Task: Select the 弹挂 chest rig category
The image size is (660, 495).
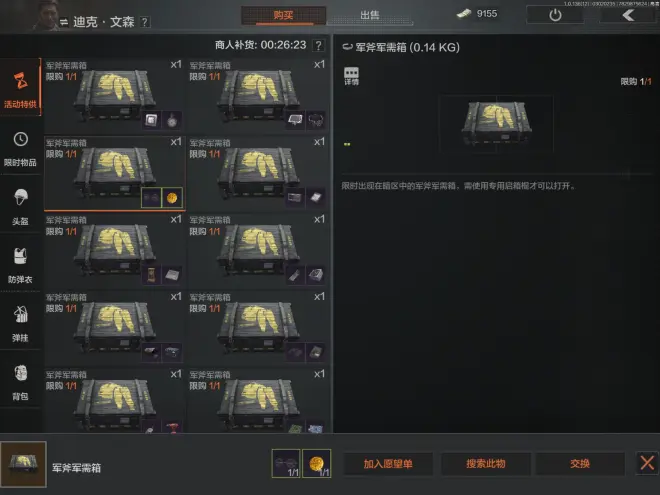Action: pos(21,322)
